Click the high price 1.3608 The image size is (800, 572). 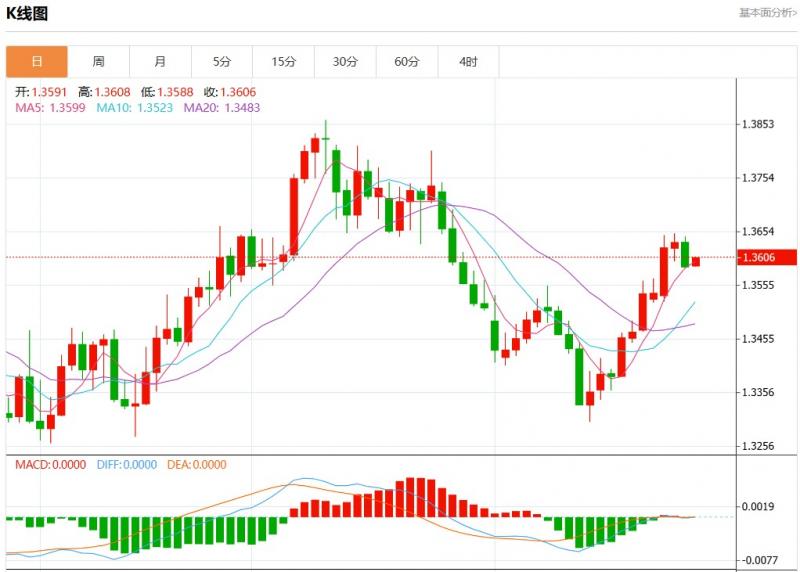pos(113,92)
